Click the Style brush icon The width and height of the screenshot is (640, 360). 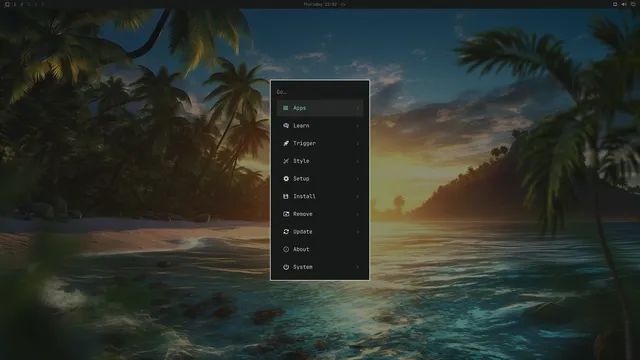pos(286,161)
